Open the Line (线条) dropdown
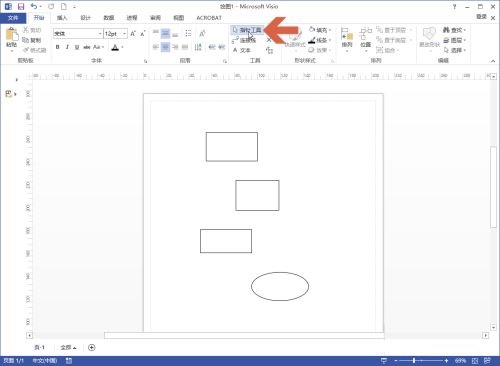This screenshot has width=500, height=366. pos(320,40)
